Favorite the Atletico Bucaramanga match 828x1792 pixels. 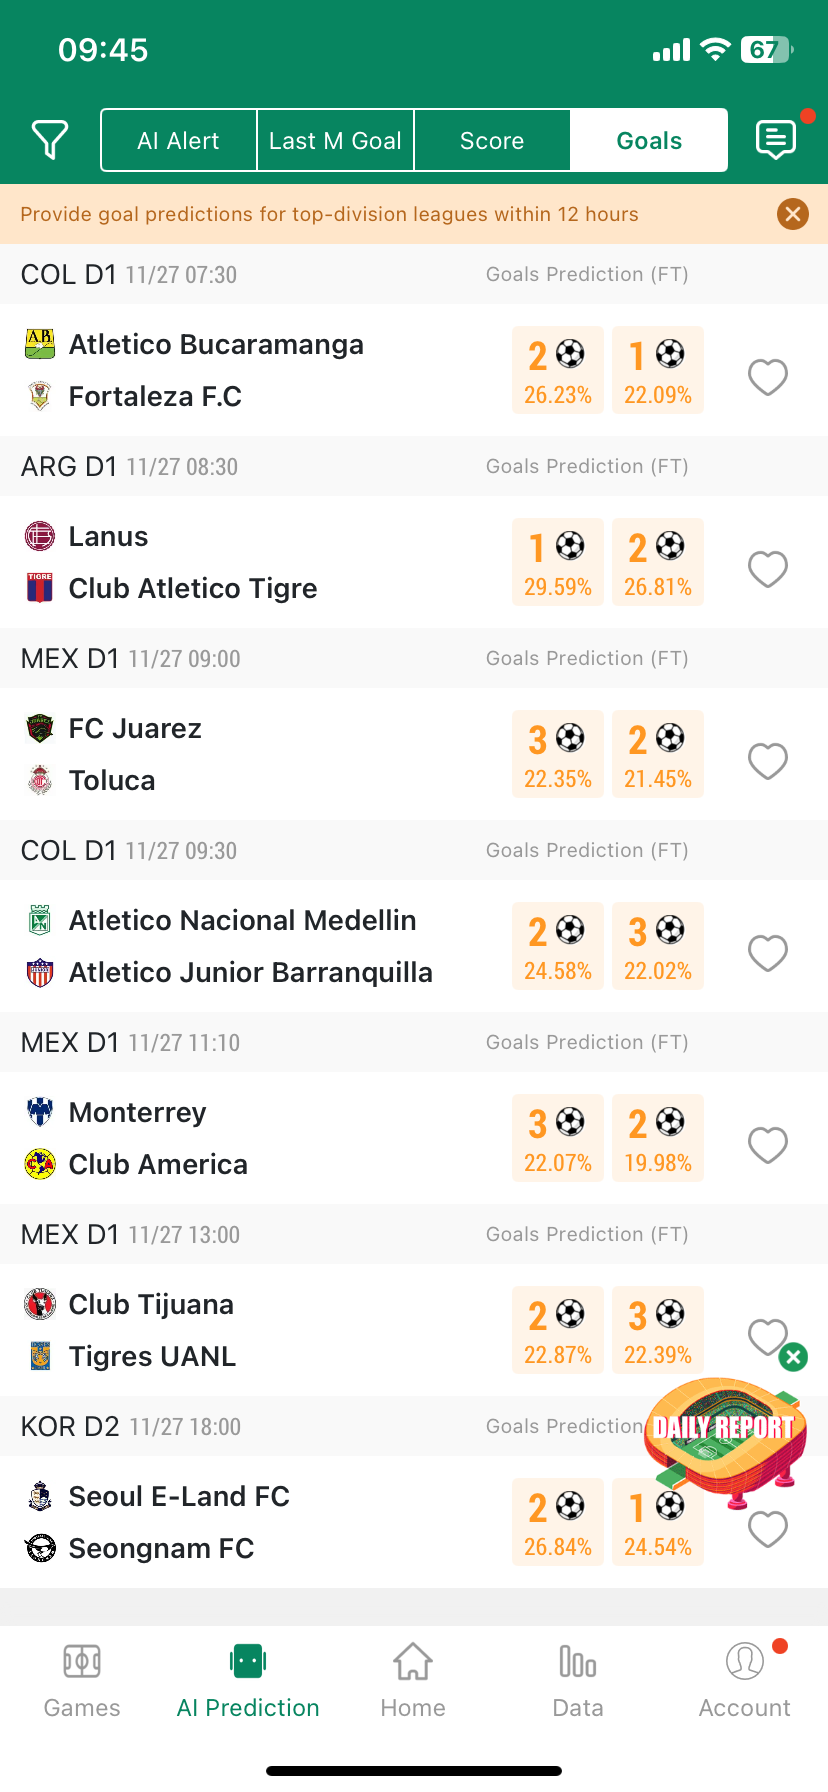coord(768,377)
